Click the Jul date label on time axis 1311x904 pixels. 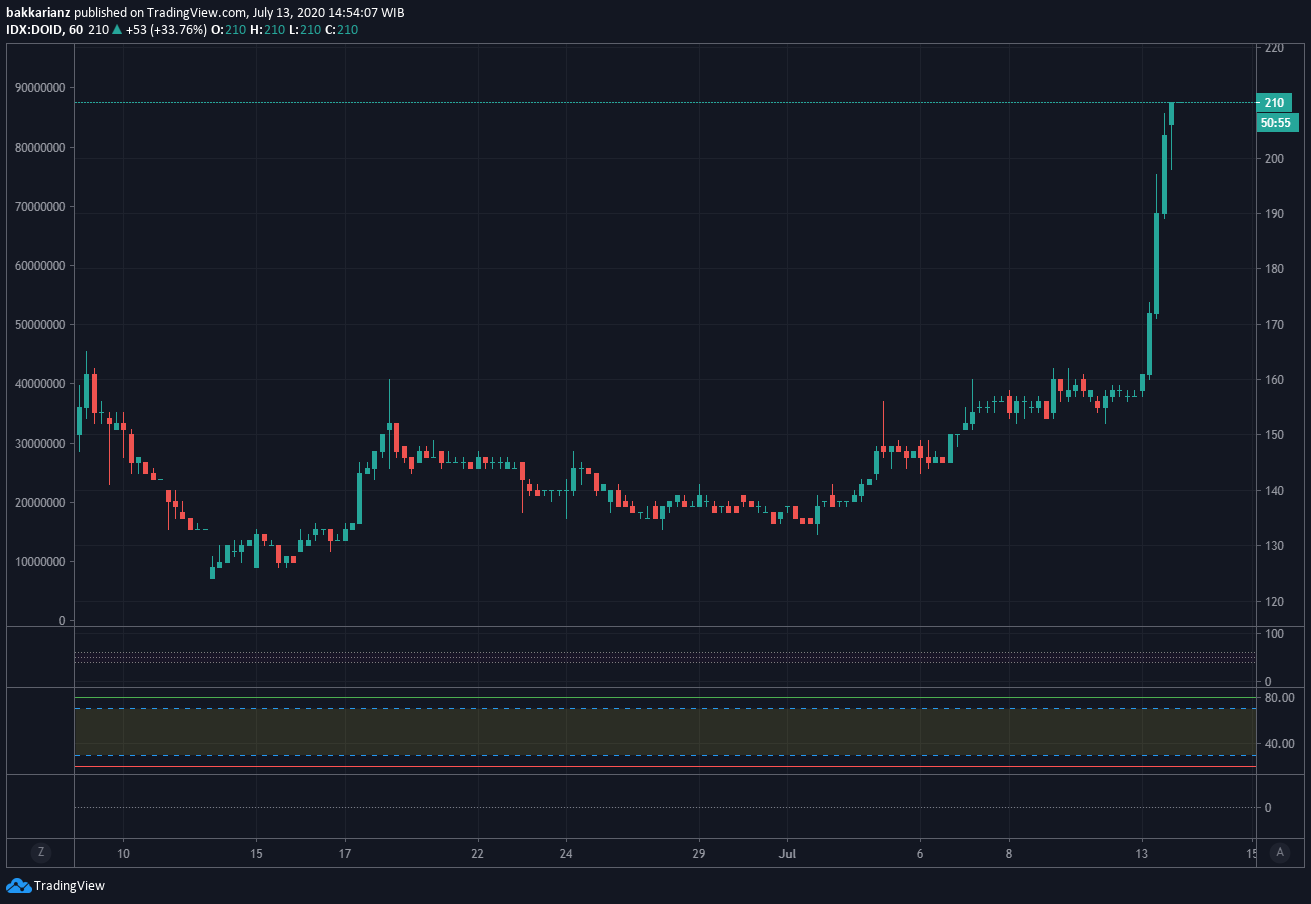(787, 853)
